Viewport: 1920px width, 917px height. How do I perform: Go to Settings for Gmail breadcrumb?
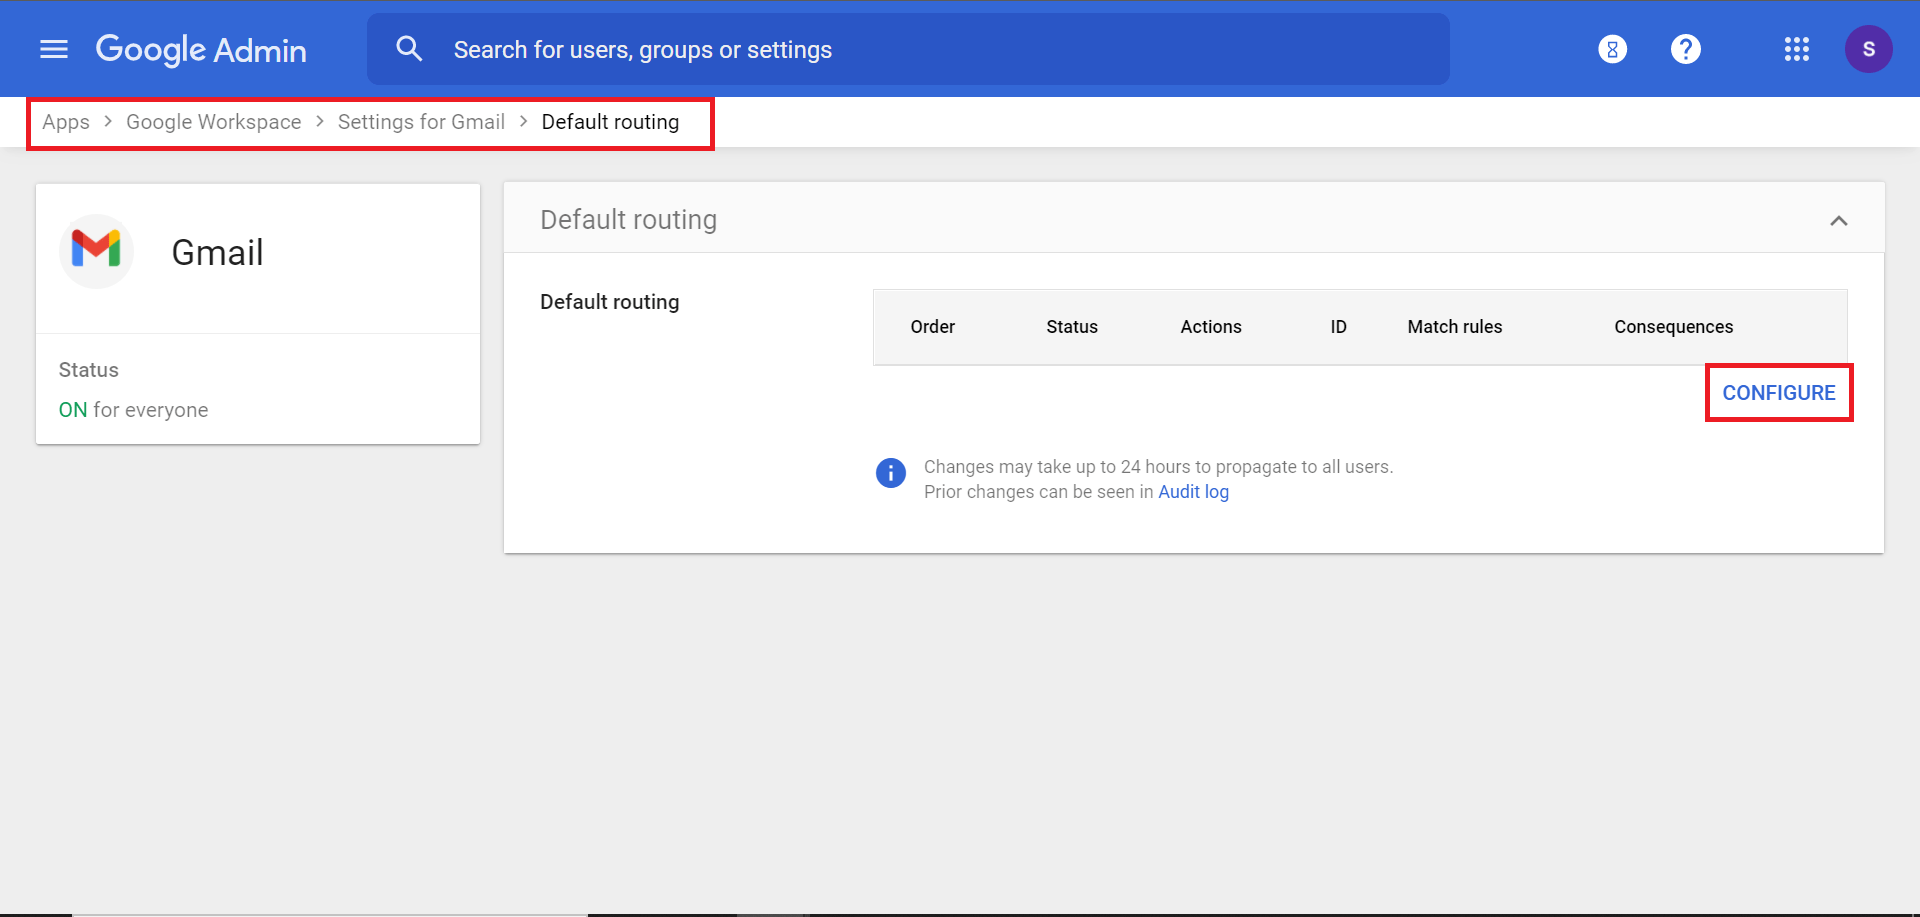pos(421,122)
